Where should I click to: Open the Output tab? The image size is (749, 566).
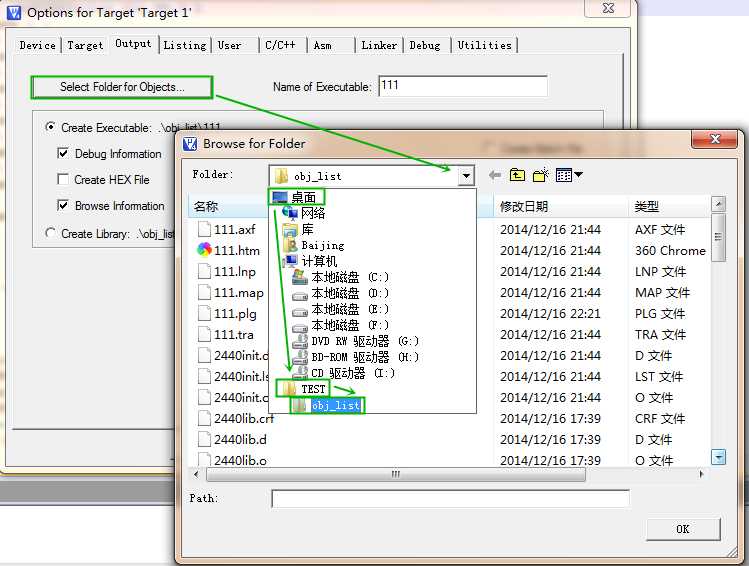coord(133,44)
